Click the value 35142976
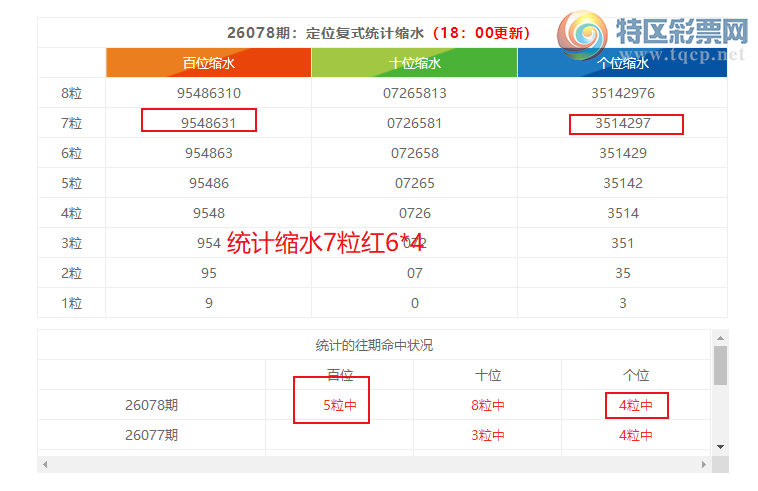 (x=623, y=93)
